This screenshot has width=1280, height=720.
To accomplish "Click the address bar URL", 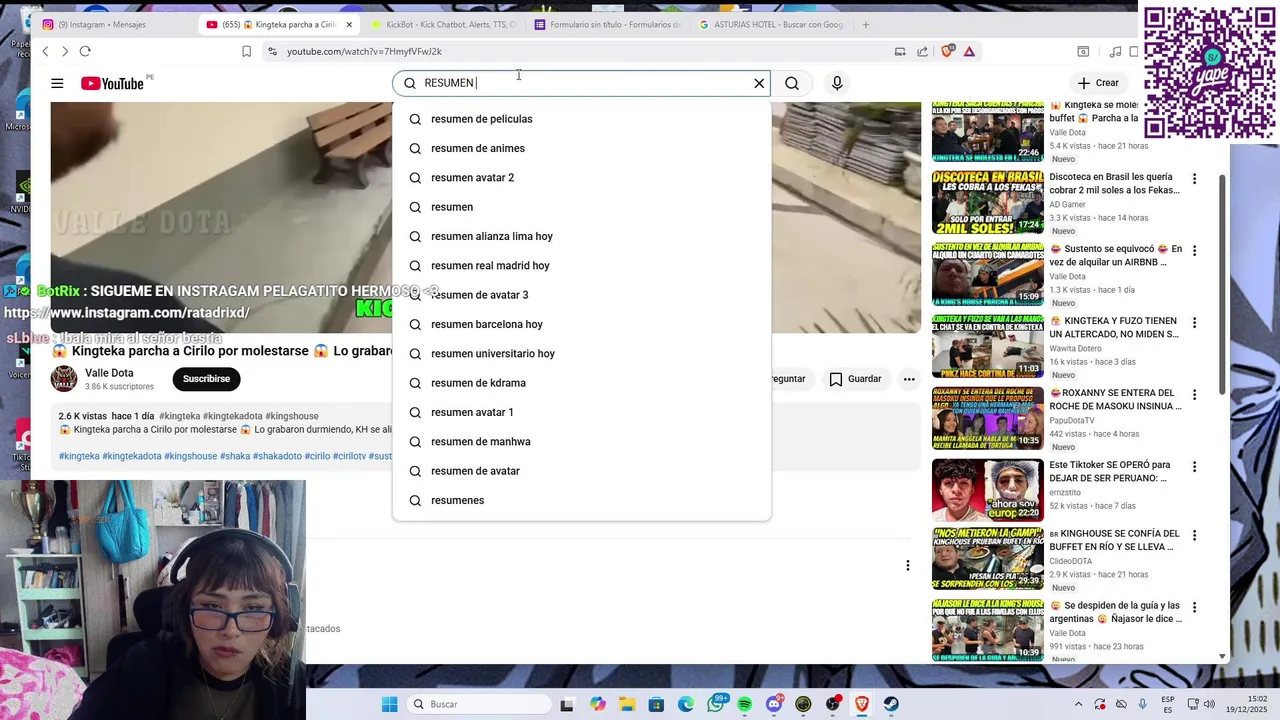I will pos(364,51).
